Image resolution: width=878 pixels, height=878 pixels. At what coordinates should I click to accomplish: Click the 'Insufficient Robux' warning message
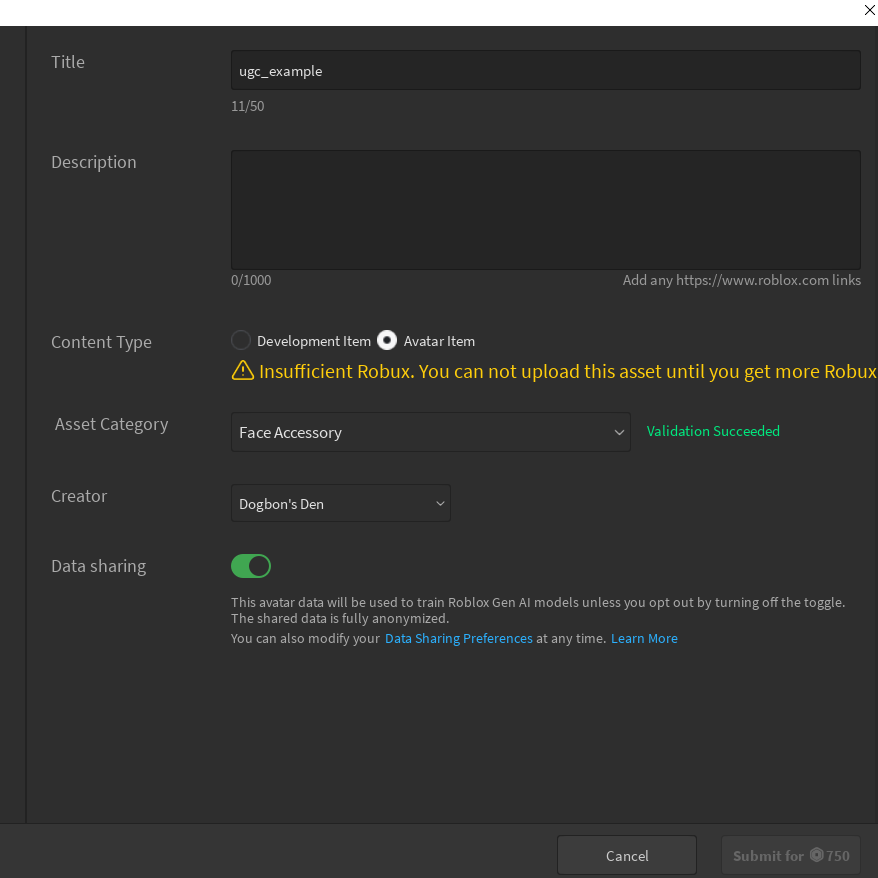pos(568,371)
